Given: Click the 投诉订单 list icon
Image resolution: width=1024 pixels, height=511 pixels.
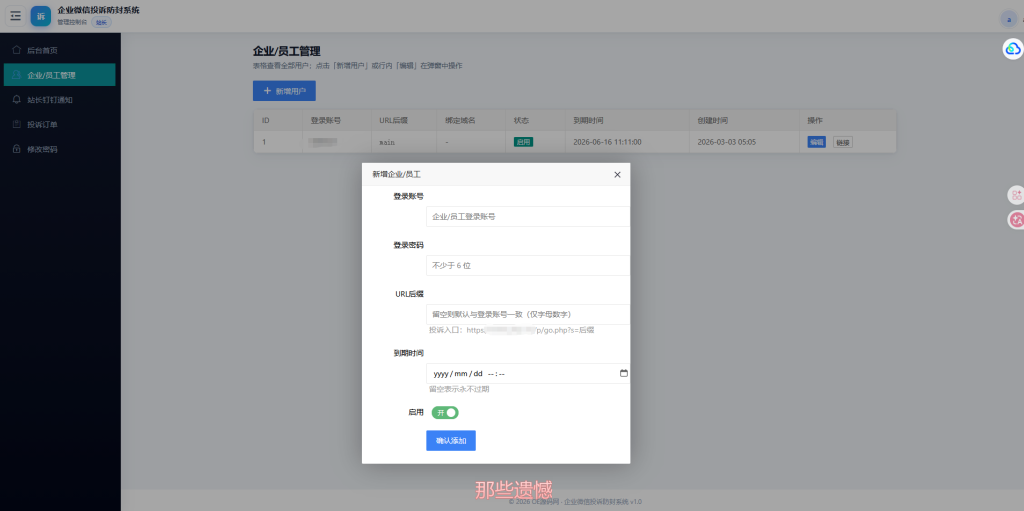Looking at the screenshot, I should (17, 124).
